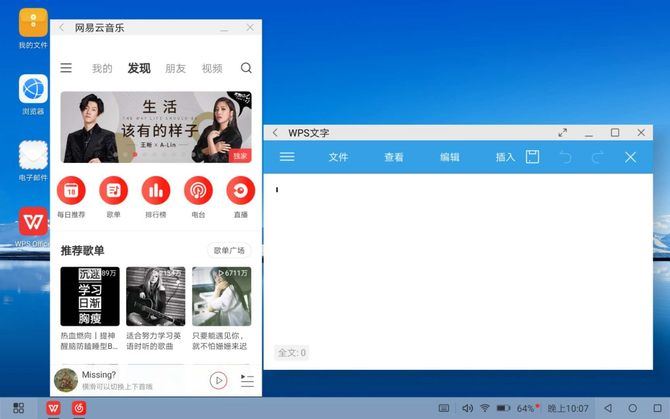Screen dimensions: 670x419
Task: Open the 歌单 playlist icon
Action: click(113, 190)
